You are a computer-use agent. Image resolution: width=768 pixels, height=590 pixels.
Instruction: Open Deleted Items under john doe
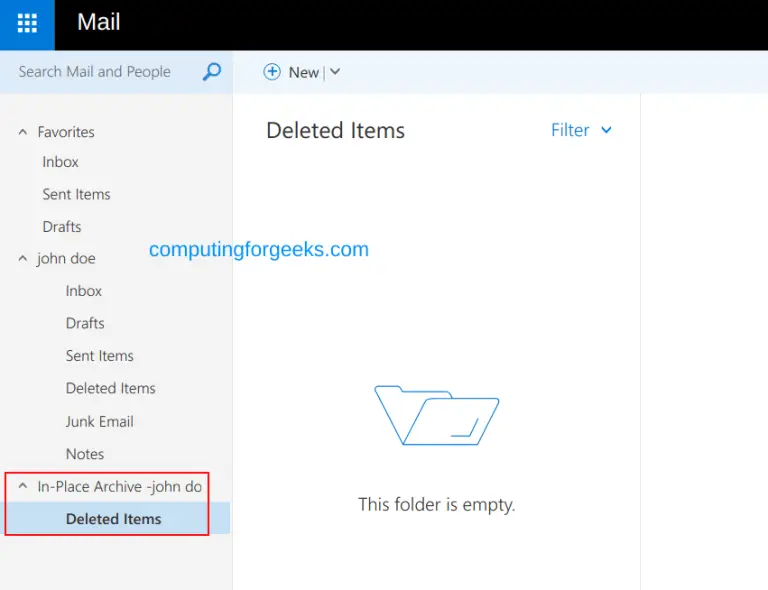[x=111, y=388]
